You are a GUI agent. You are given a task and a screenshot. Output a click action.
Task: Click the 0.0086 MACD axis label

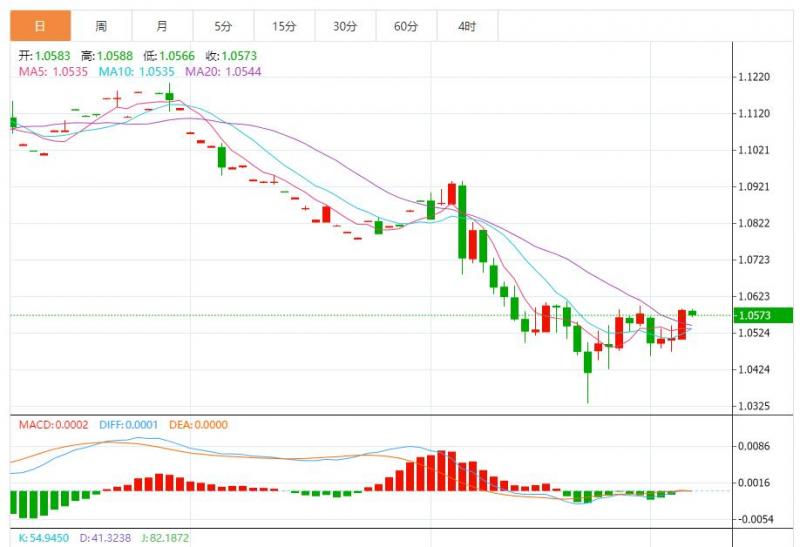(755, 446)
